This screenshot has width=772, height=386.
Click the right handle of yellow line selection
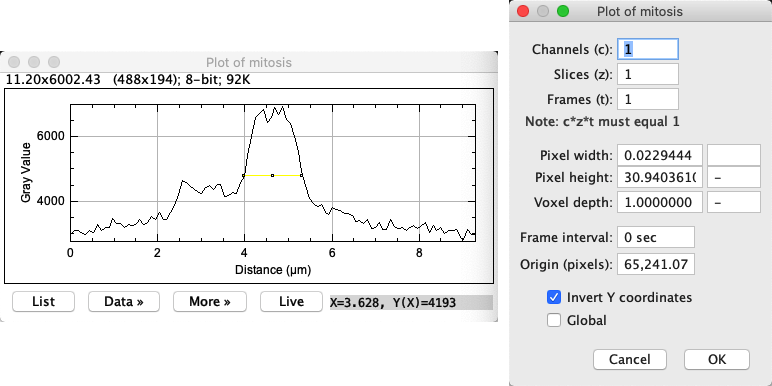[x=301, y=175]
